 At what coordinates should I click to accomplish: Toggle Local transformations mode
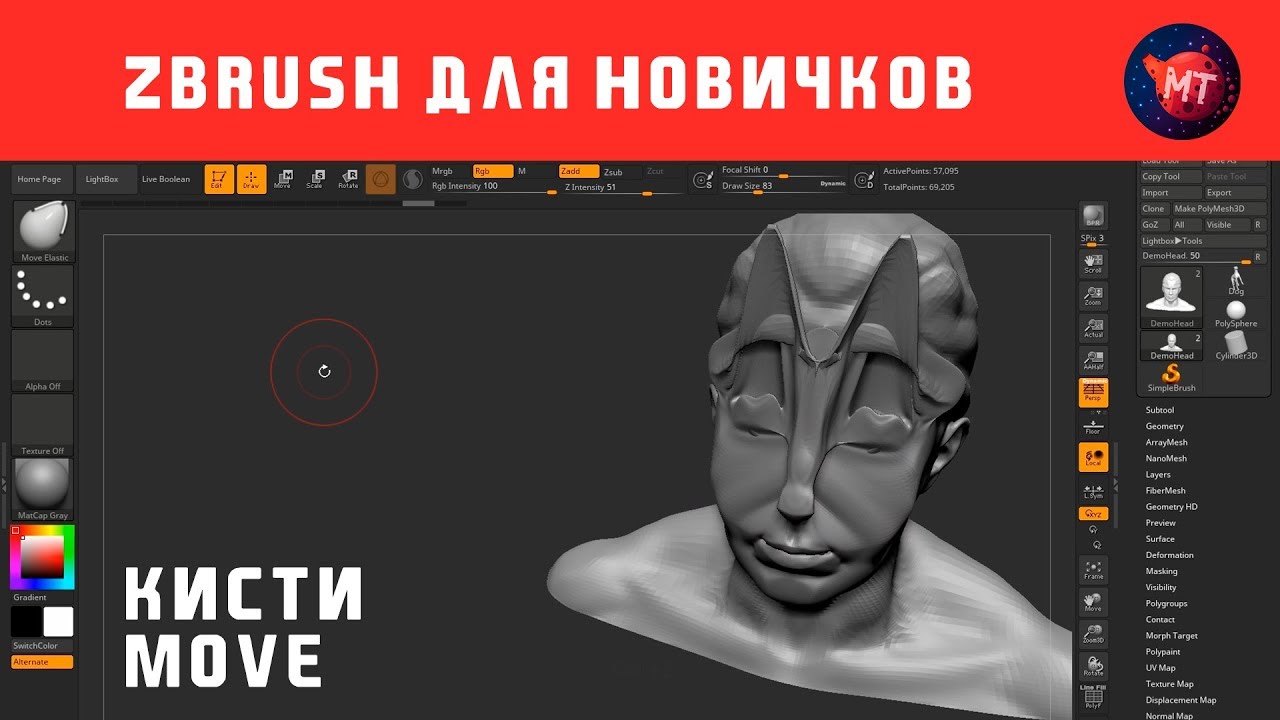coord(1093,457)
